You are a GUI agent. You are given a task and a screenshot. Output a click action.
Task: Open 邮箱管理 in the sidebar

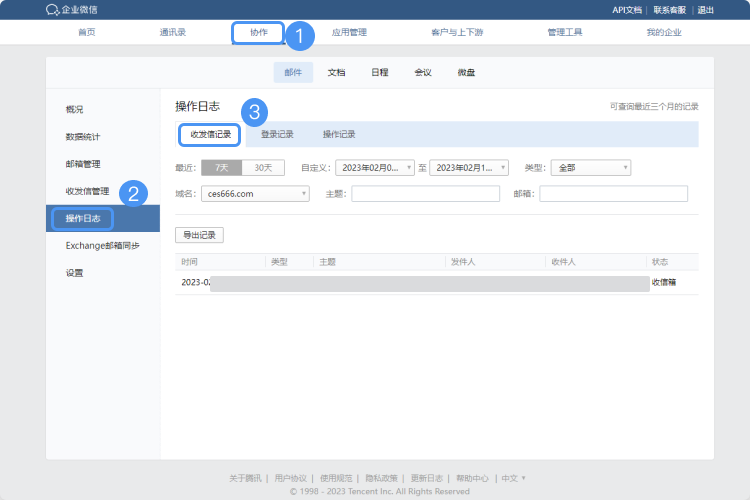[83, 164]
